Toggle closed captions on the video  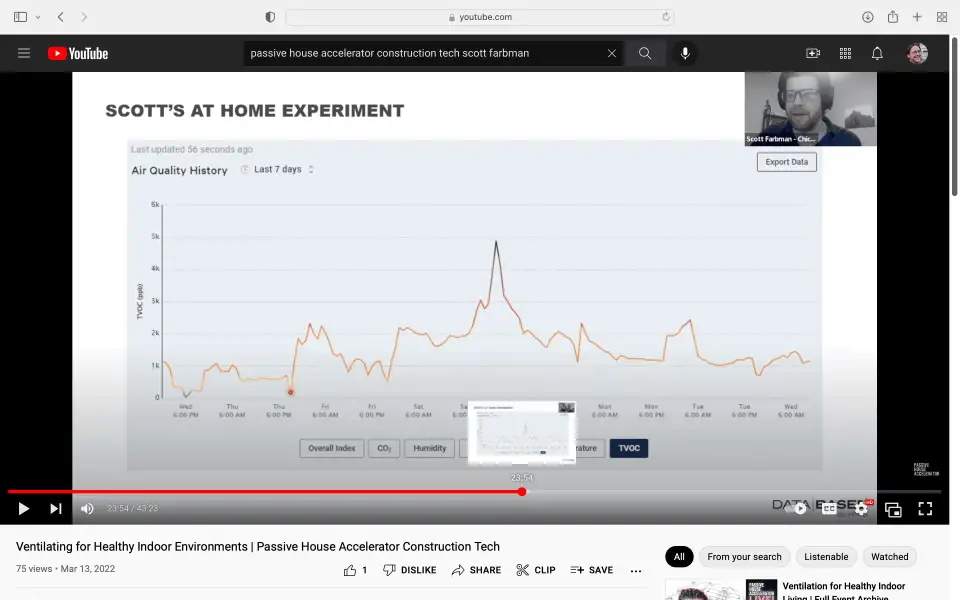829,509
